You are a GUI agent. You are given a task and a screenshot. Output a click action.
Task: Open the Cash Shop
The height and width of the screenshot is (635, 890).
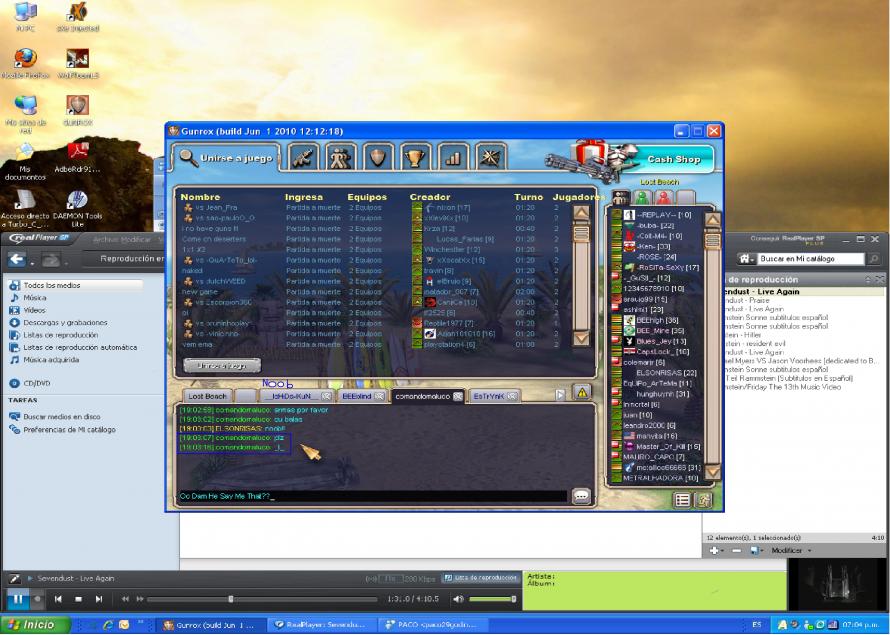(672, 159)
